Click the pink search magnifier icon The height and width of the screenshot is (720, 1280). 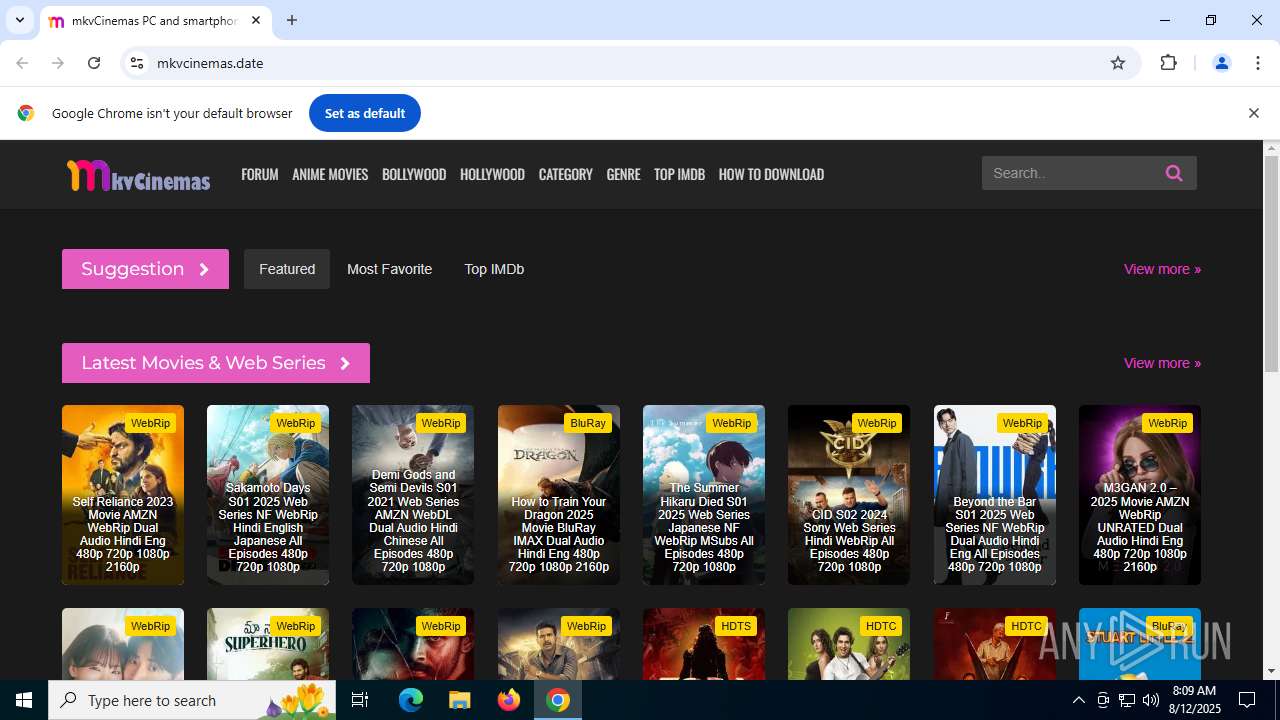pos(1174,173)
